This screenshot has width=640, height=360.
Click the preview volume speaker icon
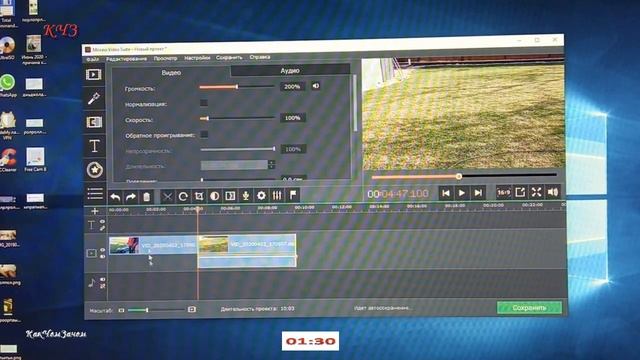553,192
